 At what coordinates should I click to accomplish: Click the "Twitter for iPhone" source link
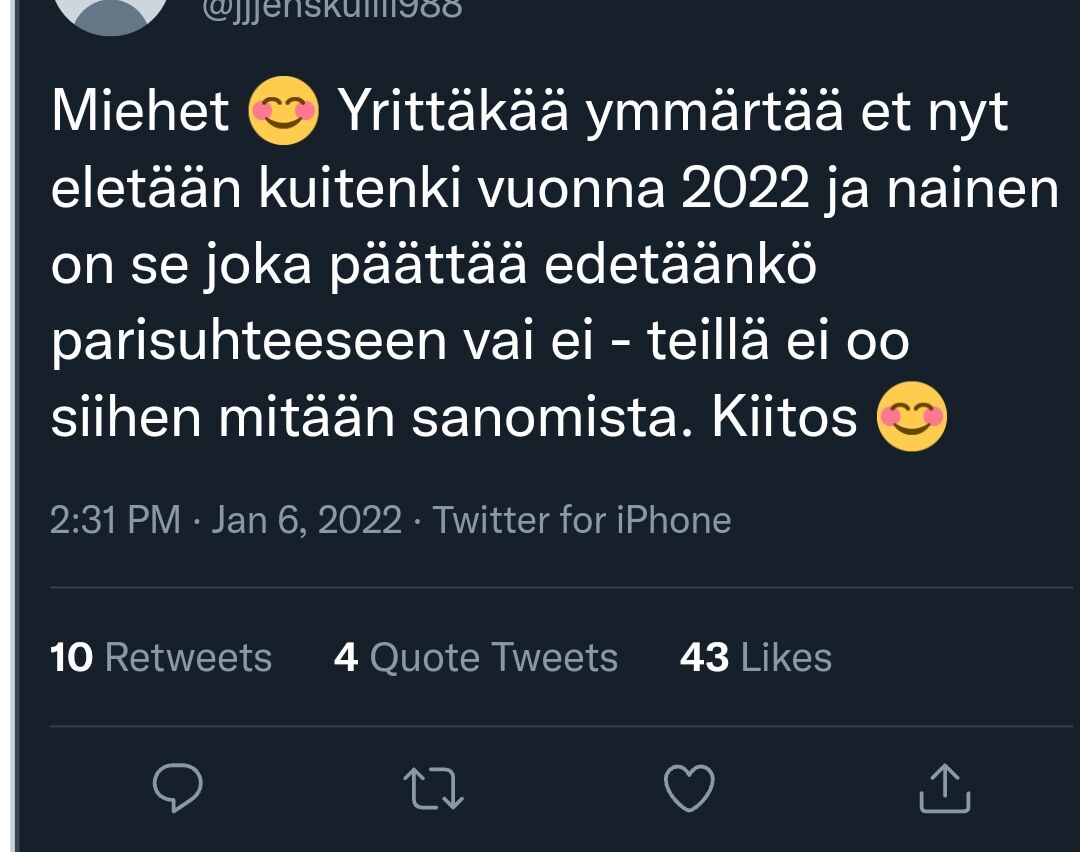pos(581,520)
